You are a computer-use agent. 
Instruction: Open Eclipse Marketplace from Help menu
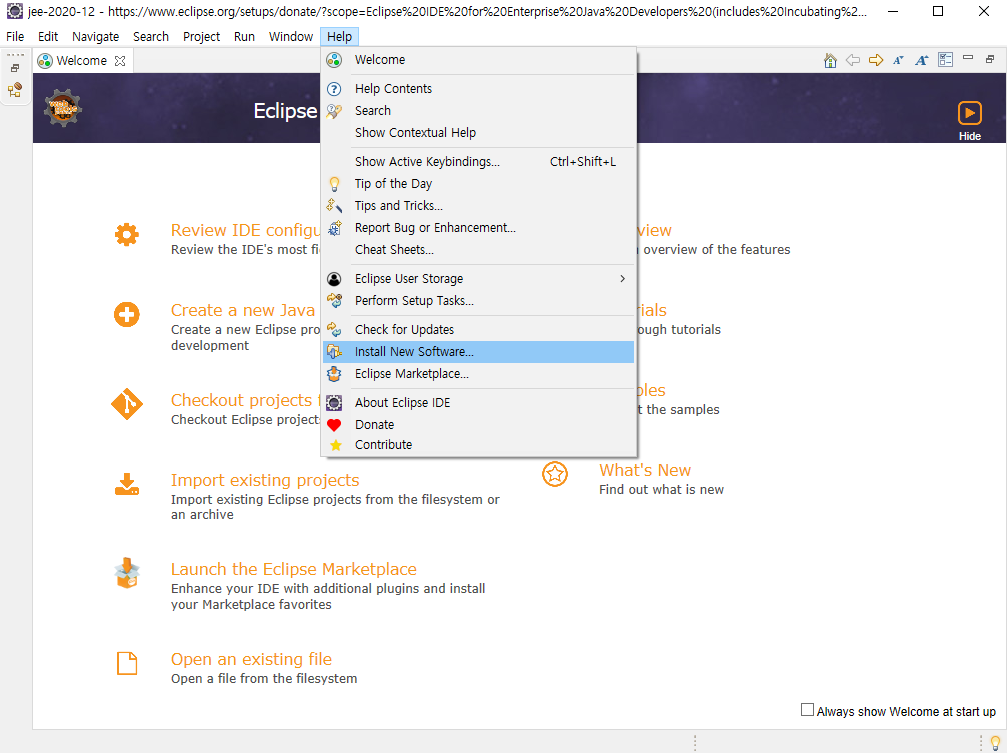point(478,374)
